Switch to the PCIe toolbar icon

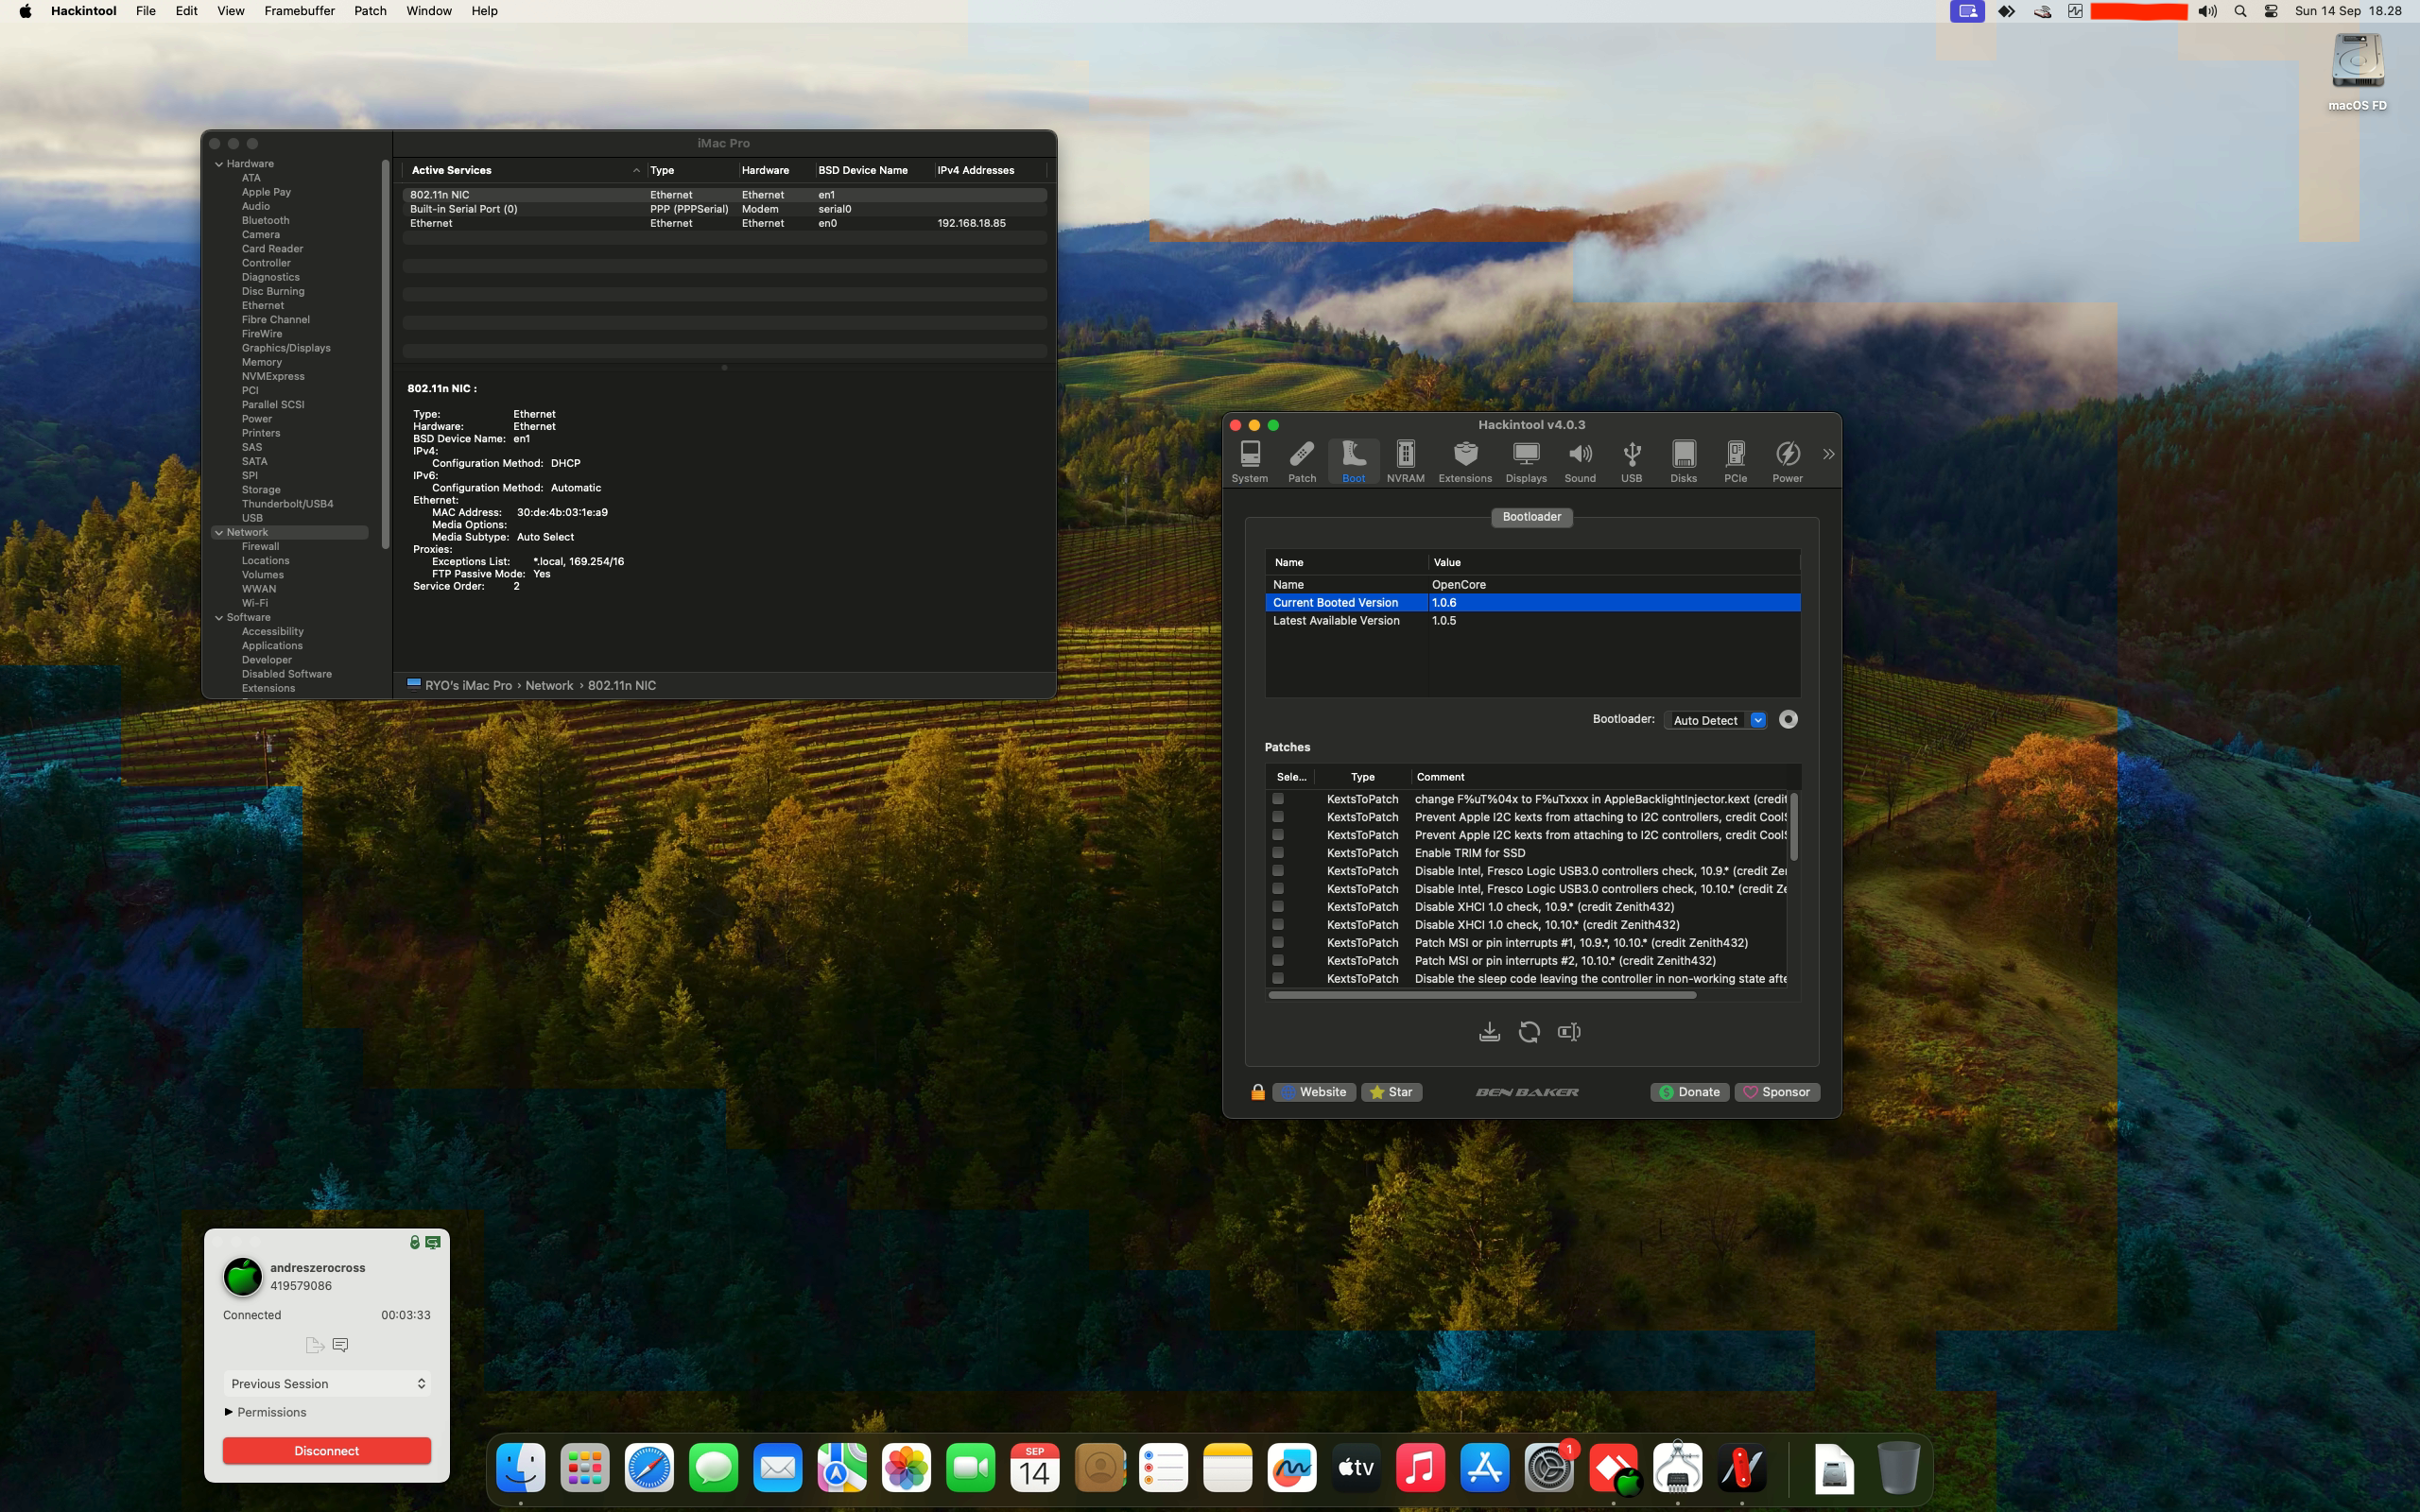[x=1735, y=461]
